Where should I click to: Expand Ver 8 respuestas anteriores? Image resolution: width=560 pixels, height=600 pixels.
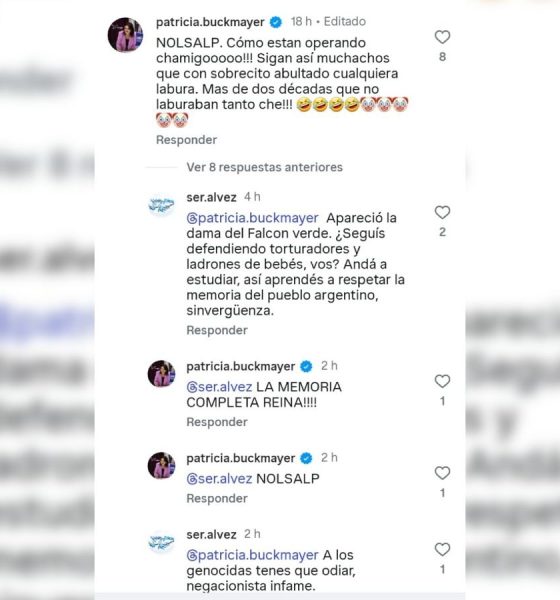tap(264, 167)
